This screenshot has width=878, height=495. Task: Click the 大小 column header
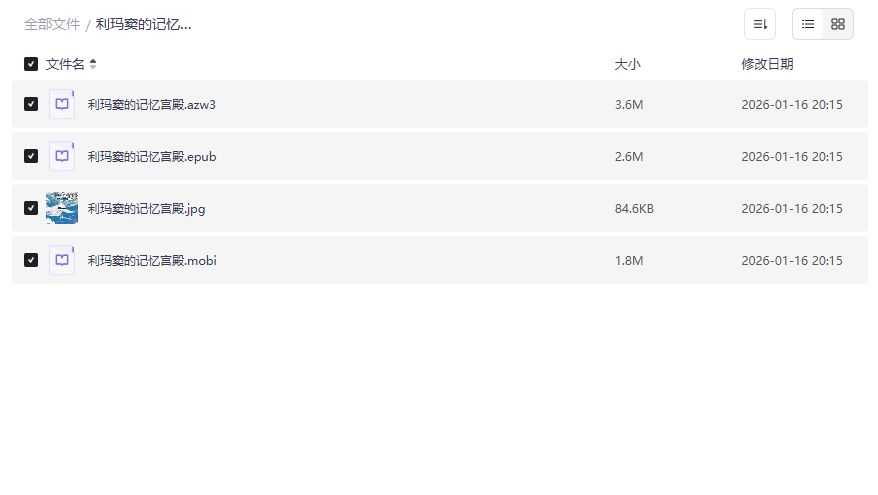(627, 64)
